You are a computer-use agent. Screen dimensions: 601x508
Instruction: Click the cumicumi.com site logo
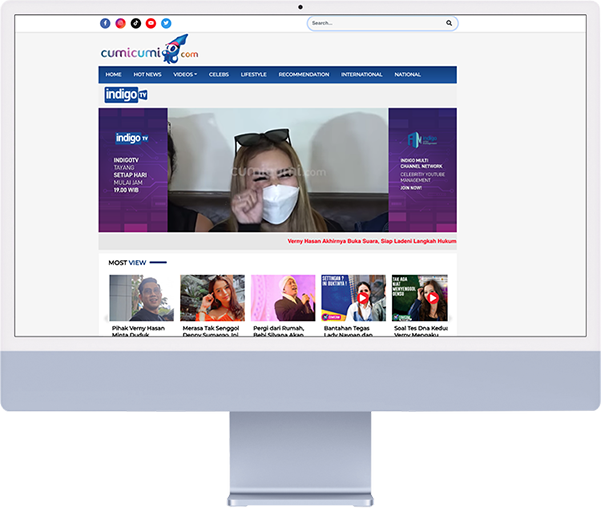[x=149, y=49]
